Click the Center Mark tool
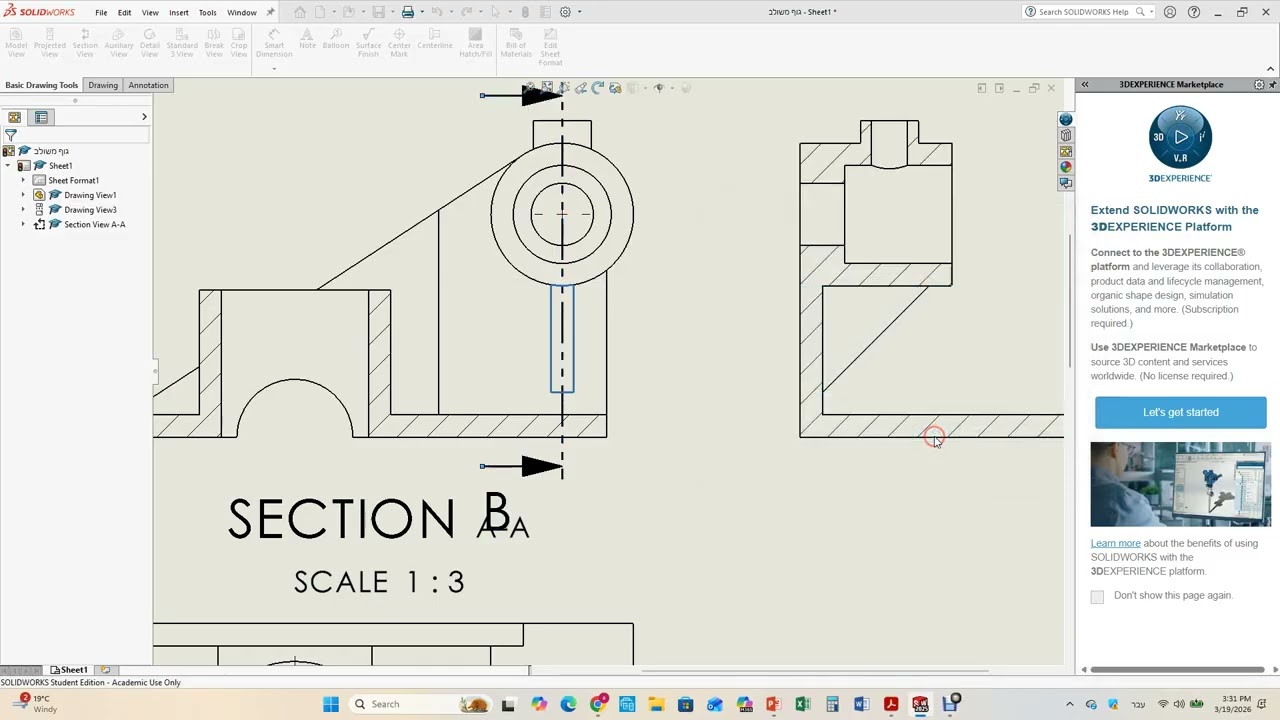Image resolution: width=1280 pixels, height=720 pixels. (x=399, y=43)
